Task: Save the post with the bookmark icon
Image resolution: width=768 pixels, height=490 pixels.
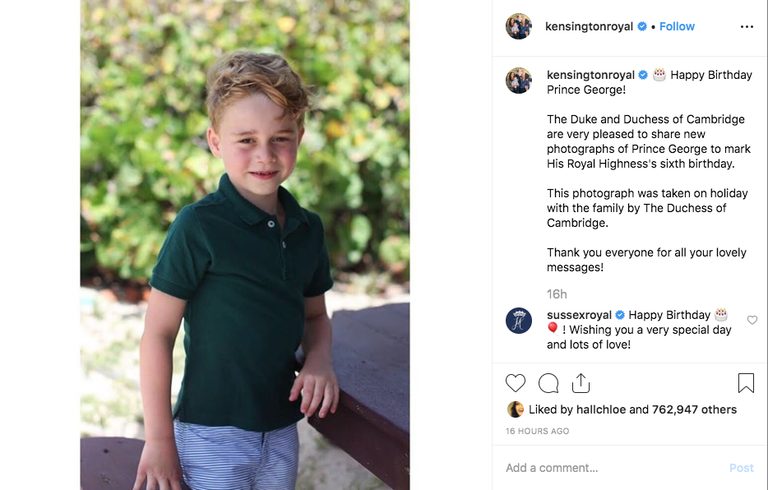Action: click(x=746, y=383)
